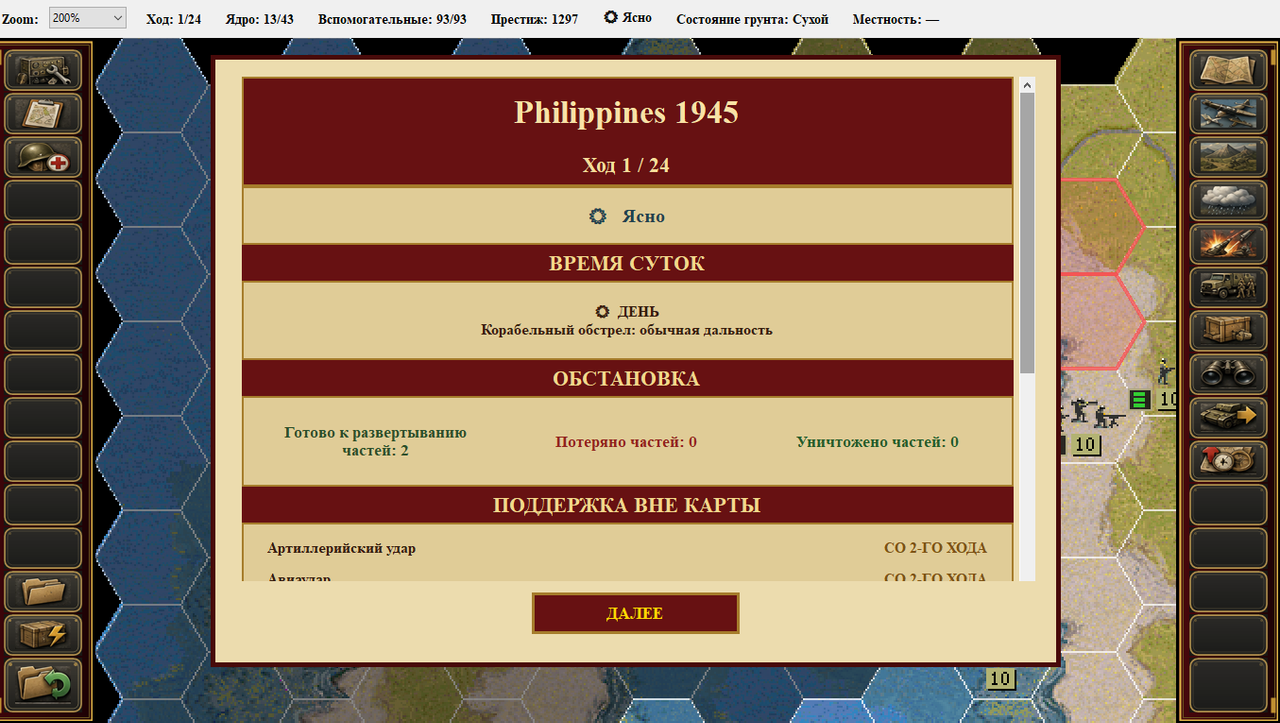This screenshot has width=1280, height=723.
Task: Click the 'Престиж: 1297' status entry
Action: click(536, 19)
